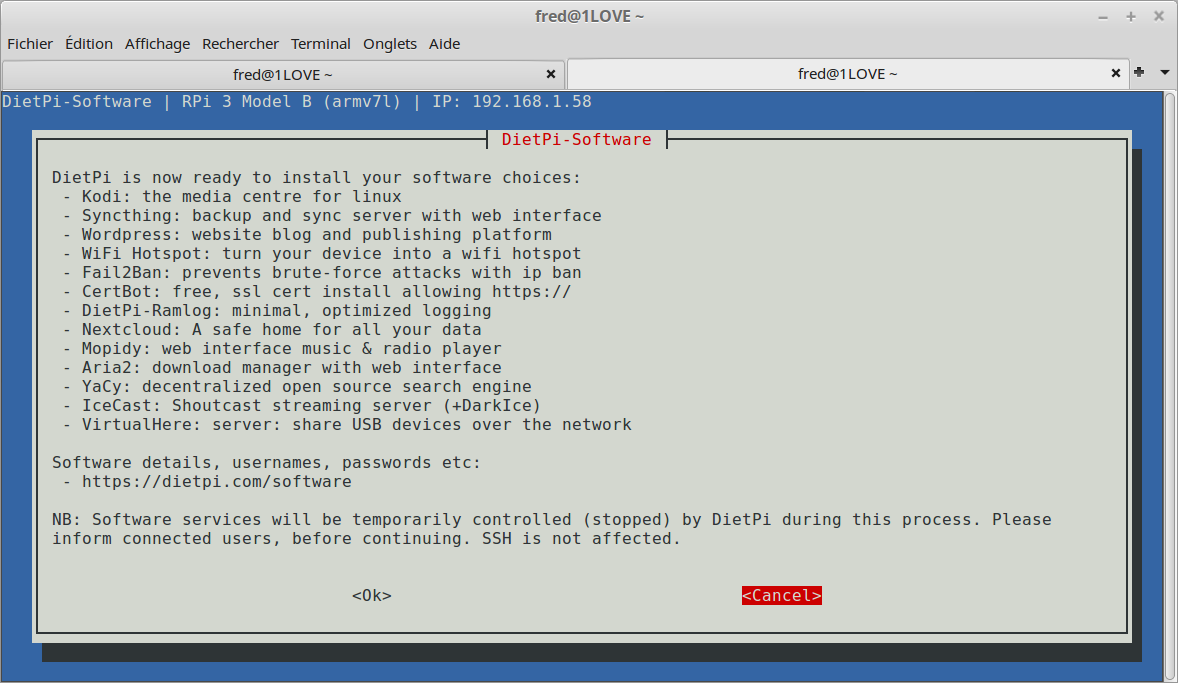Click the CertBot ssl cert line
The height and width of the screenshot is (683, 1178).
click(x=316, y=292)
